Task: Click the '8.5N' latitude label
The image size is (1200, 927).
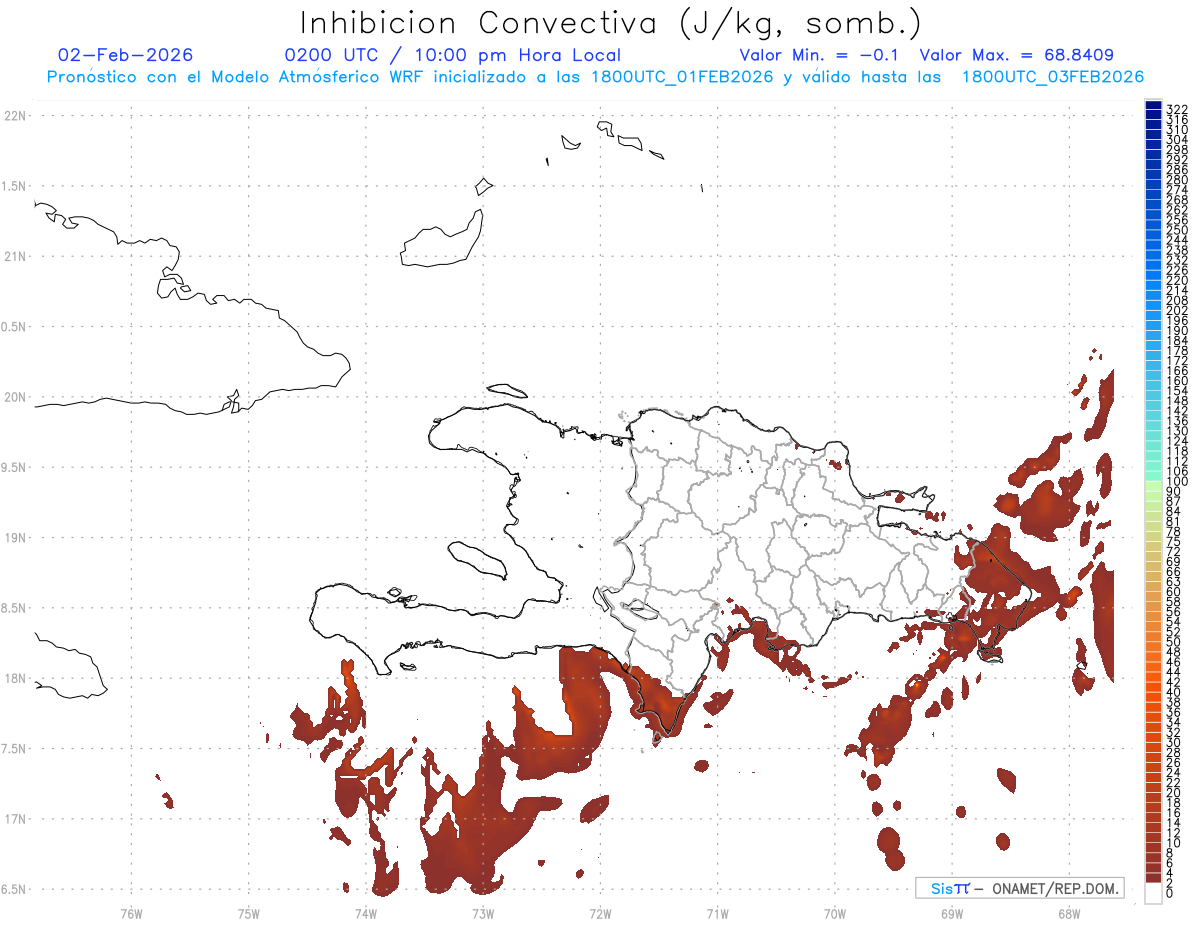Action: click(x=14, y=608)
